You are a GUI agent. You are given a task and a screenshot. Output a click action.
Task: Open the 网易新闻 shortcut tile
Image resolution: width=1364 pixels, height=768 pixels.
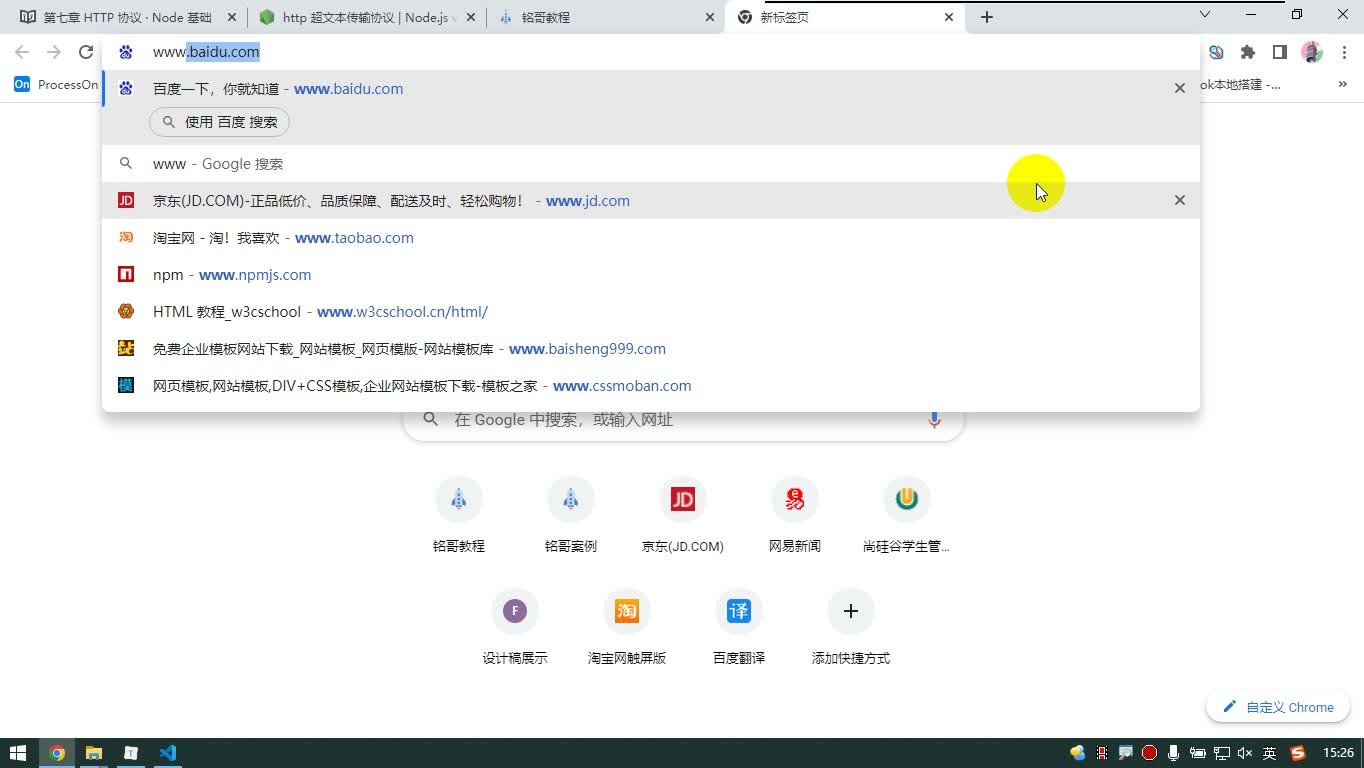[x=795, y=515]
